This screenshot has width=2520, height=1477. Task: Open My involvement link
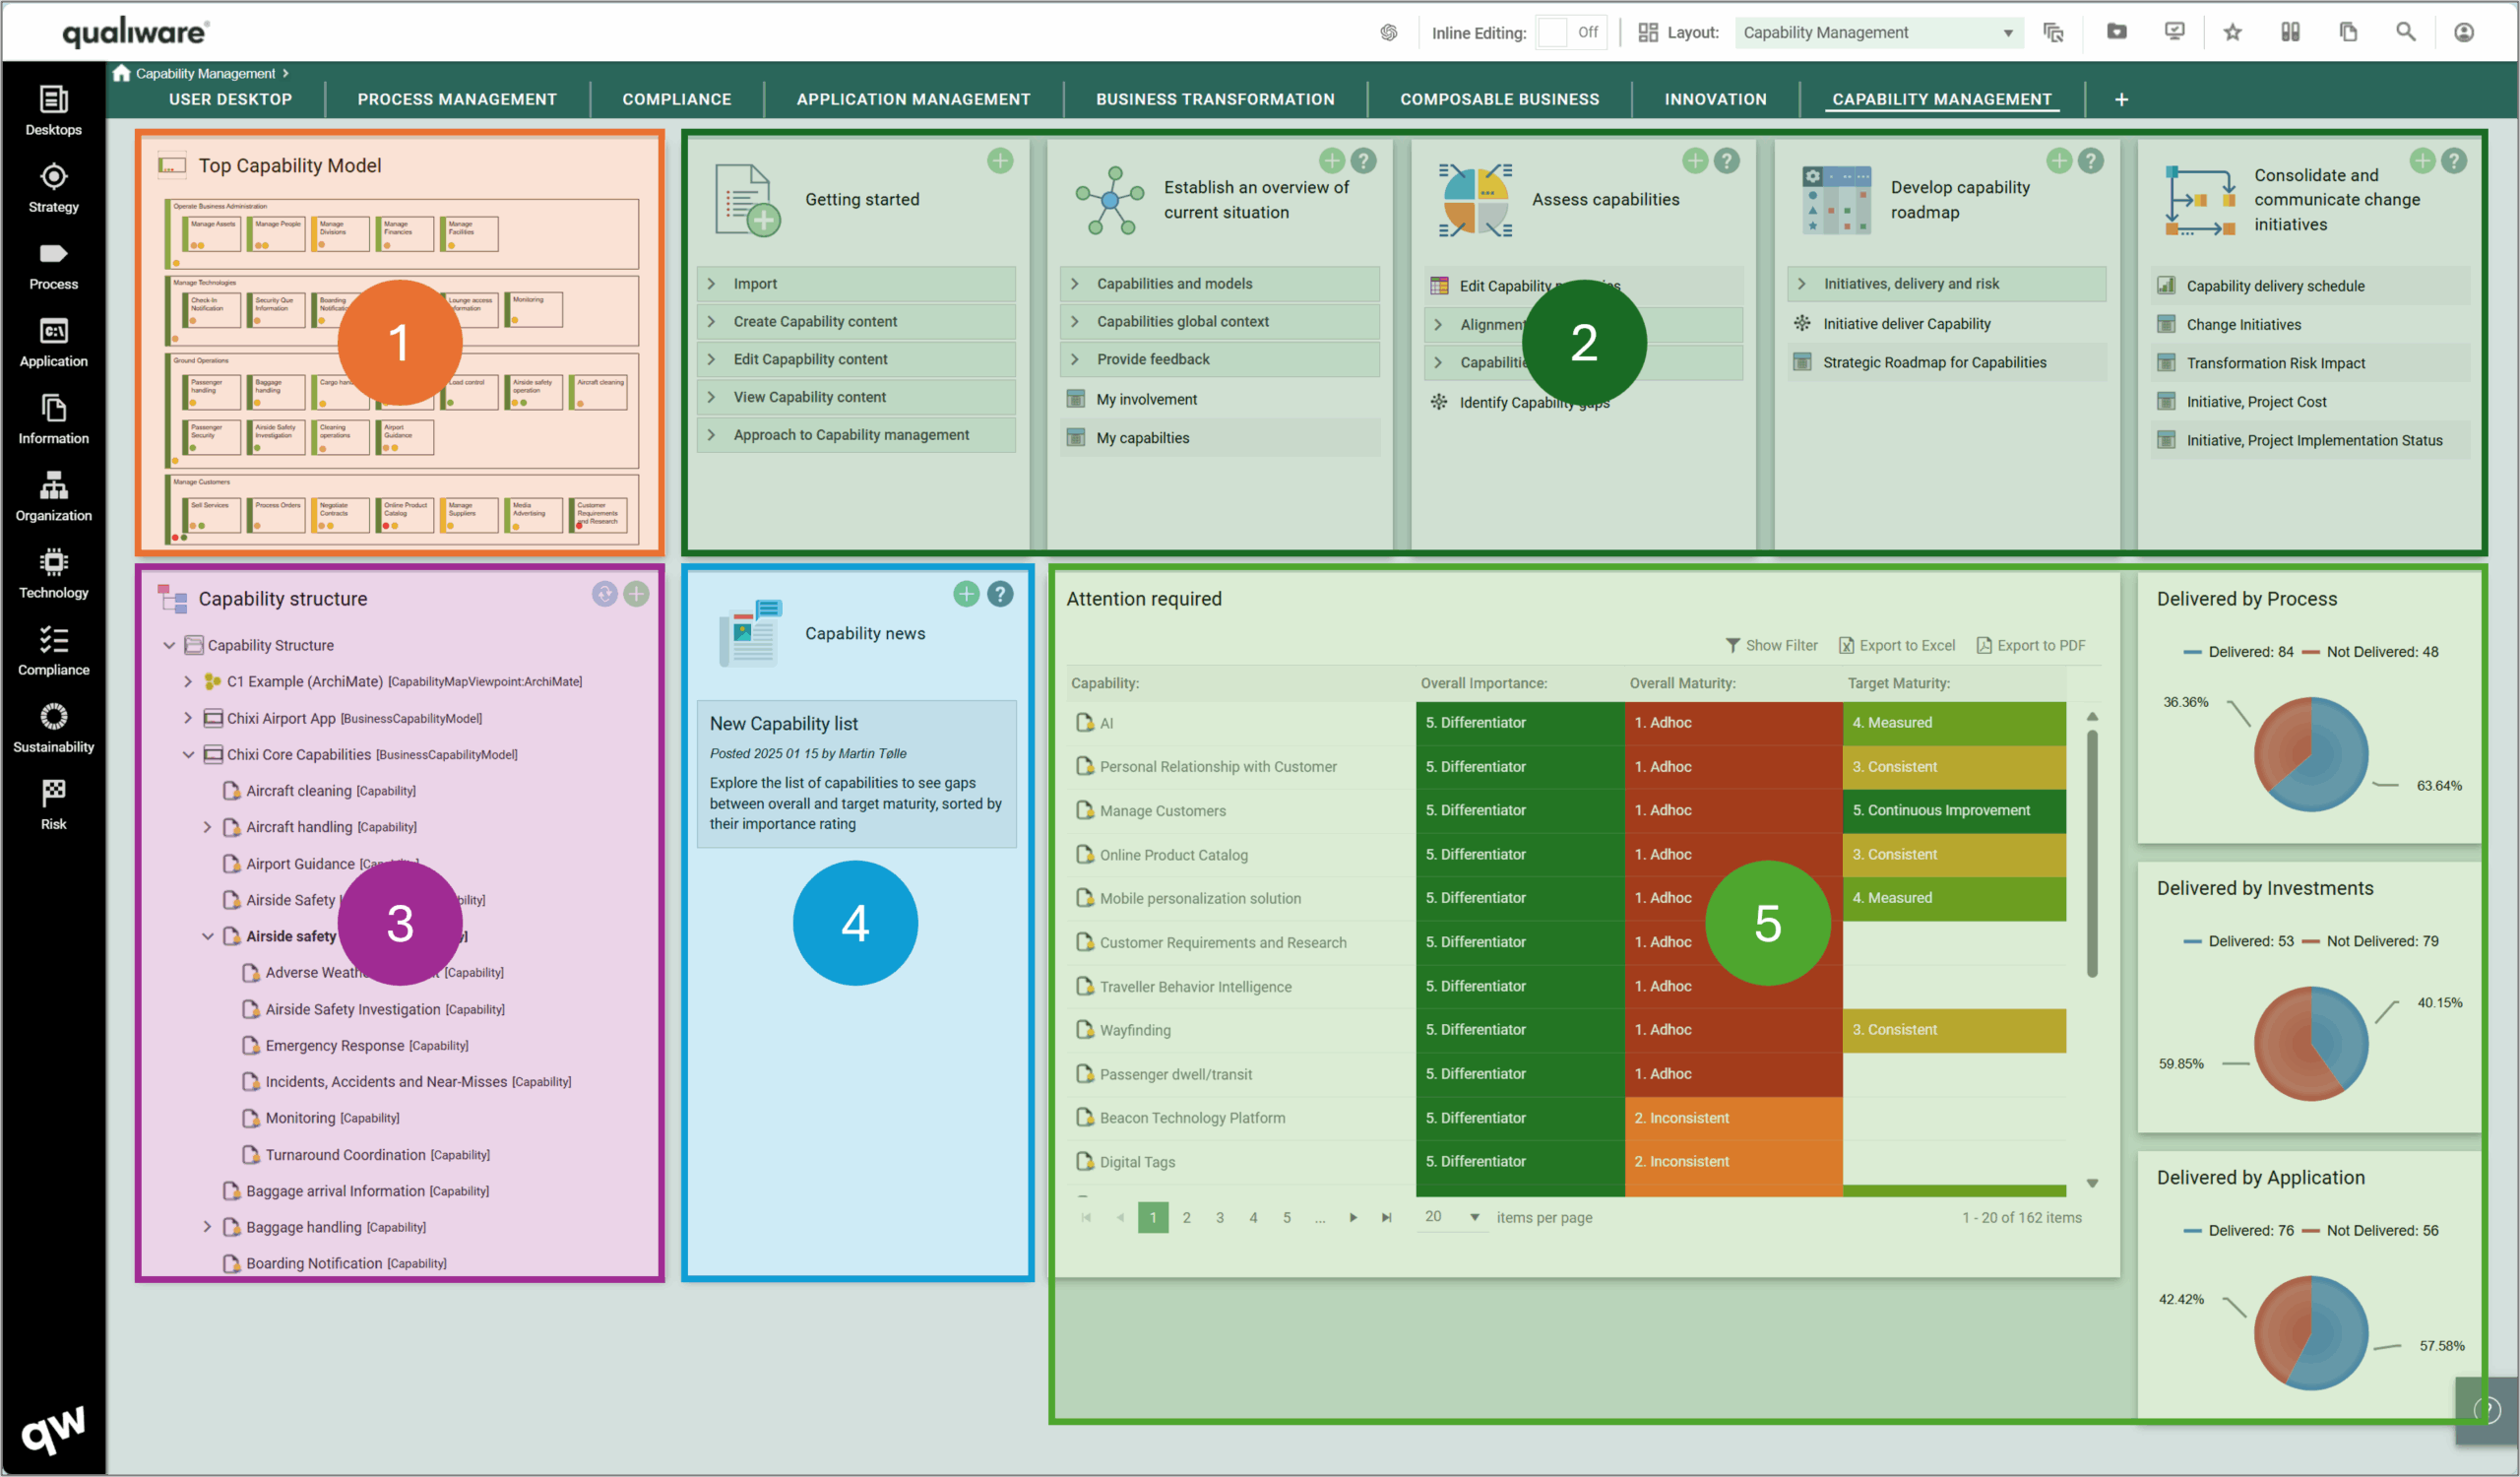pyautogui.click(x=1146, y=399)
